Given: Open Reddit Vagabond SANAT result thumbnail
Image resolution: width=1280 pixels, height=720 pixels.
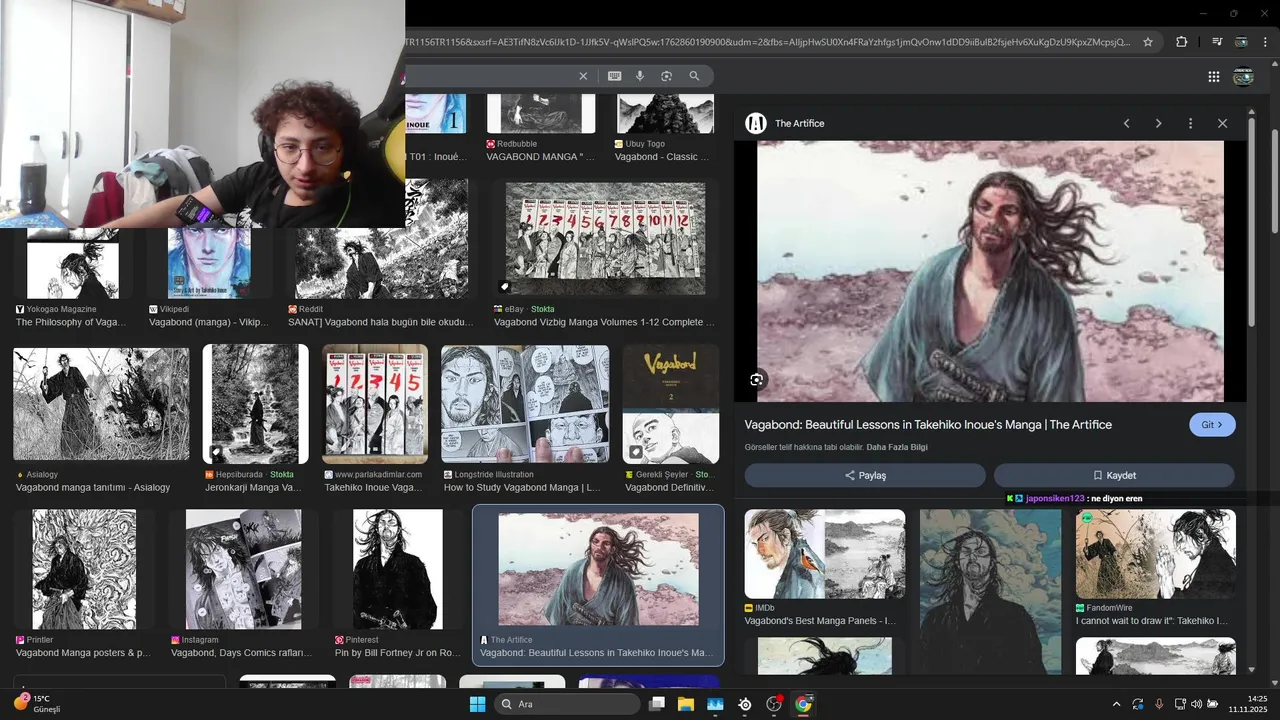Looking at the screenshot, I should click(381, 240).
